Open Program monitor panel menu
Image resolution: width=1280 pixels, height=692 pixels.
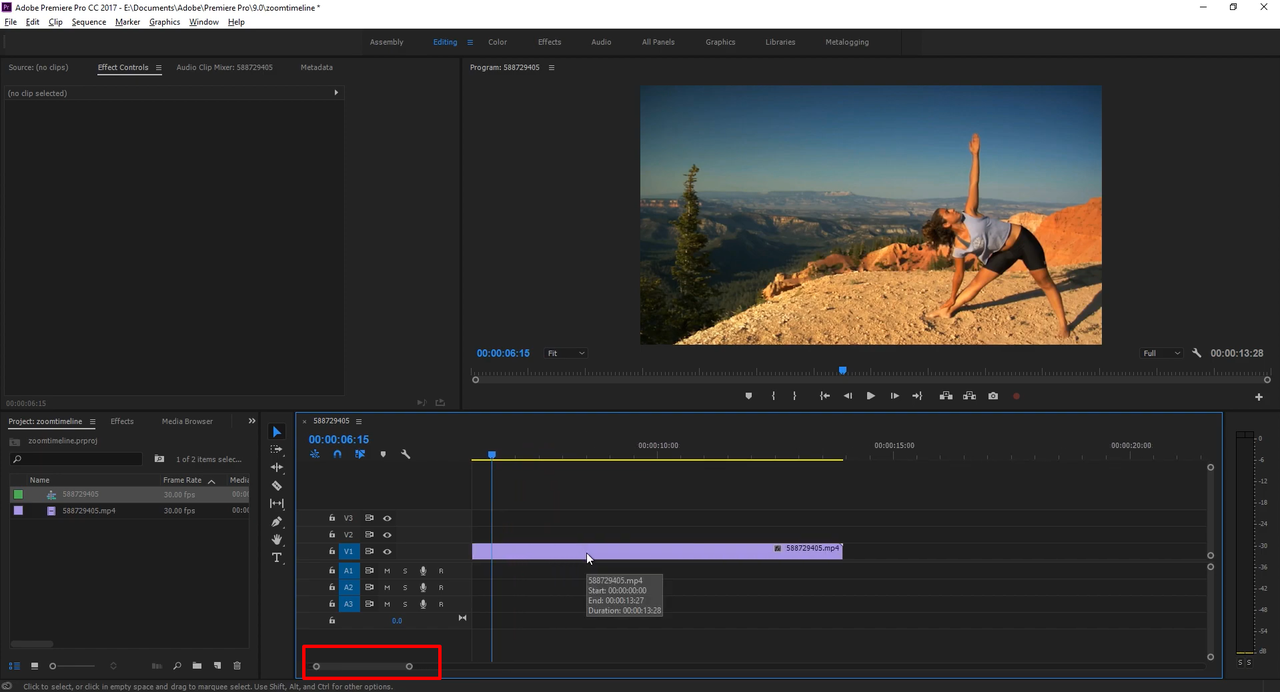click(x=551, y=68)
